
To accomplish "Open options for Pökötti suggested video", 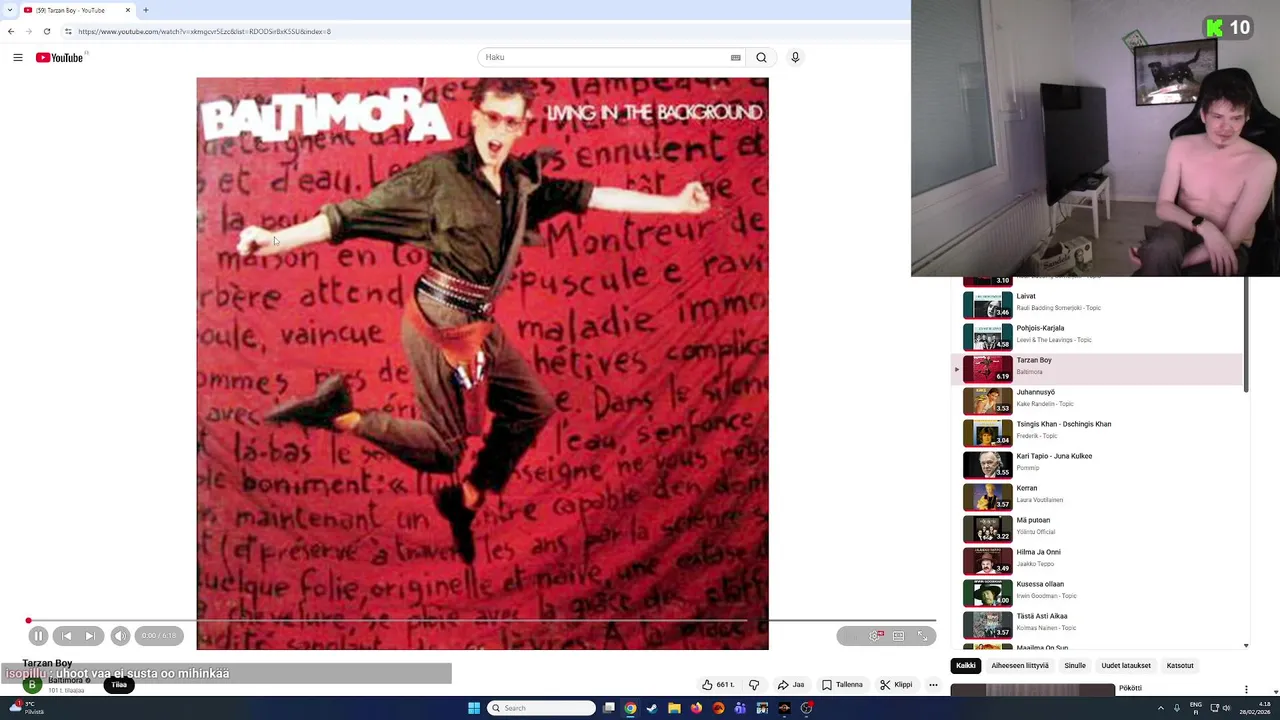I will (1246, 689).
